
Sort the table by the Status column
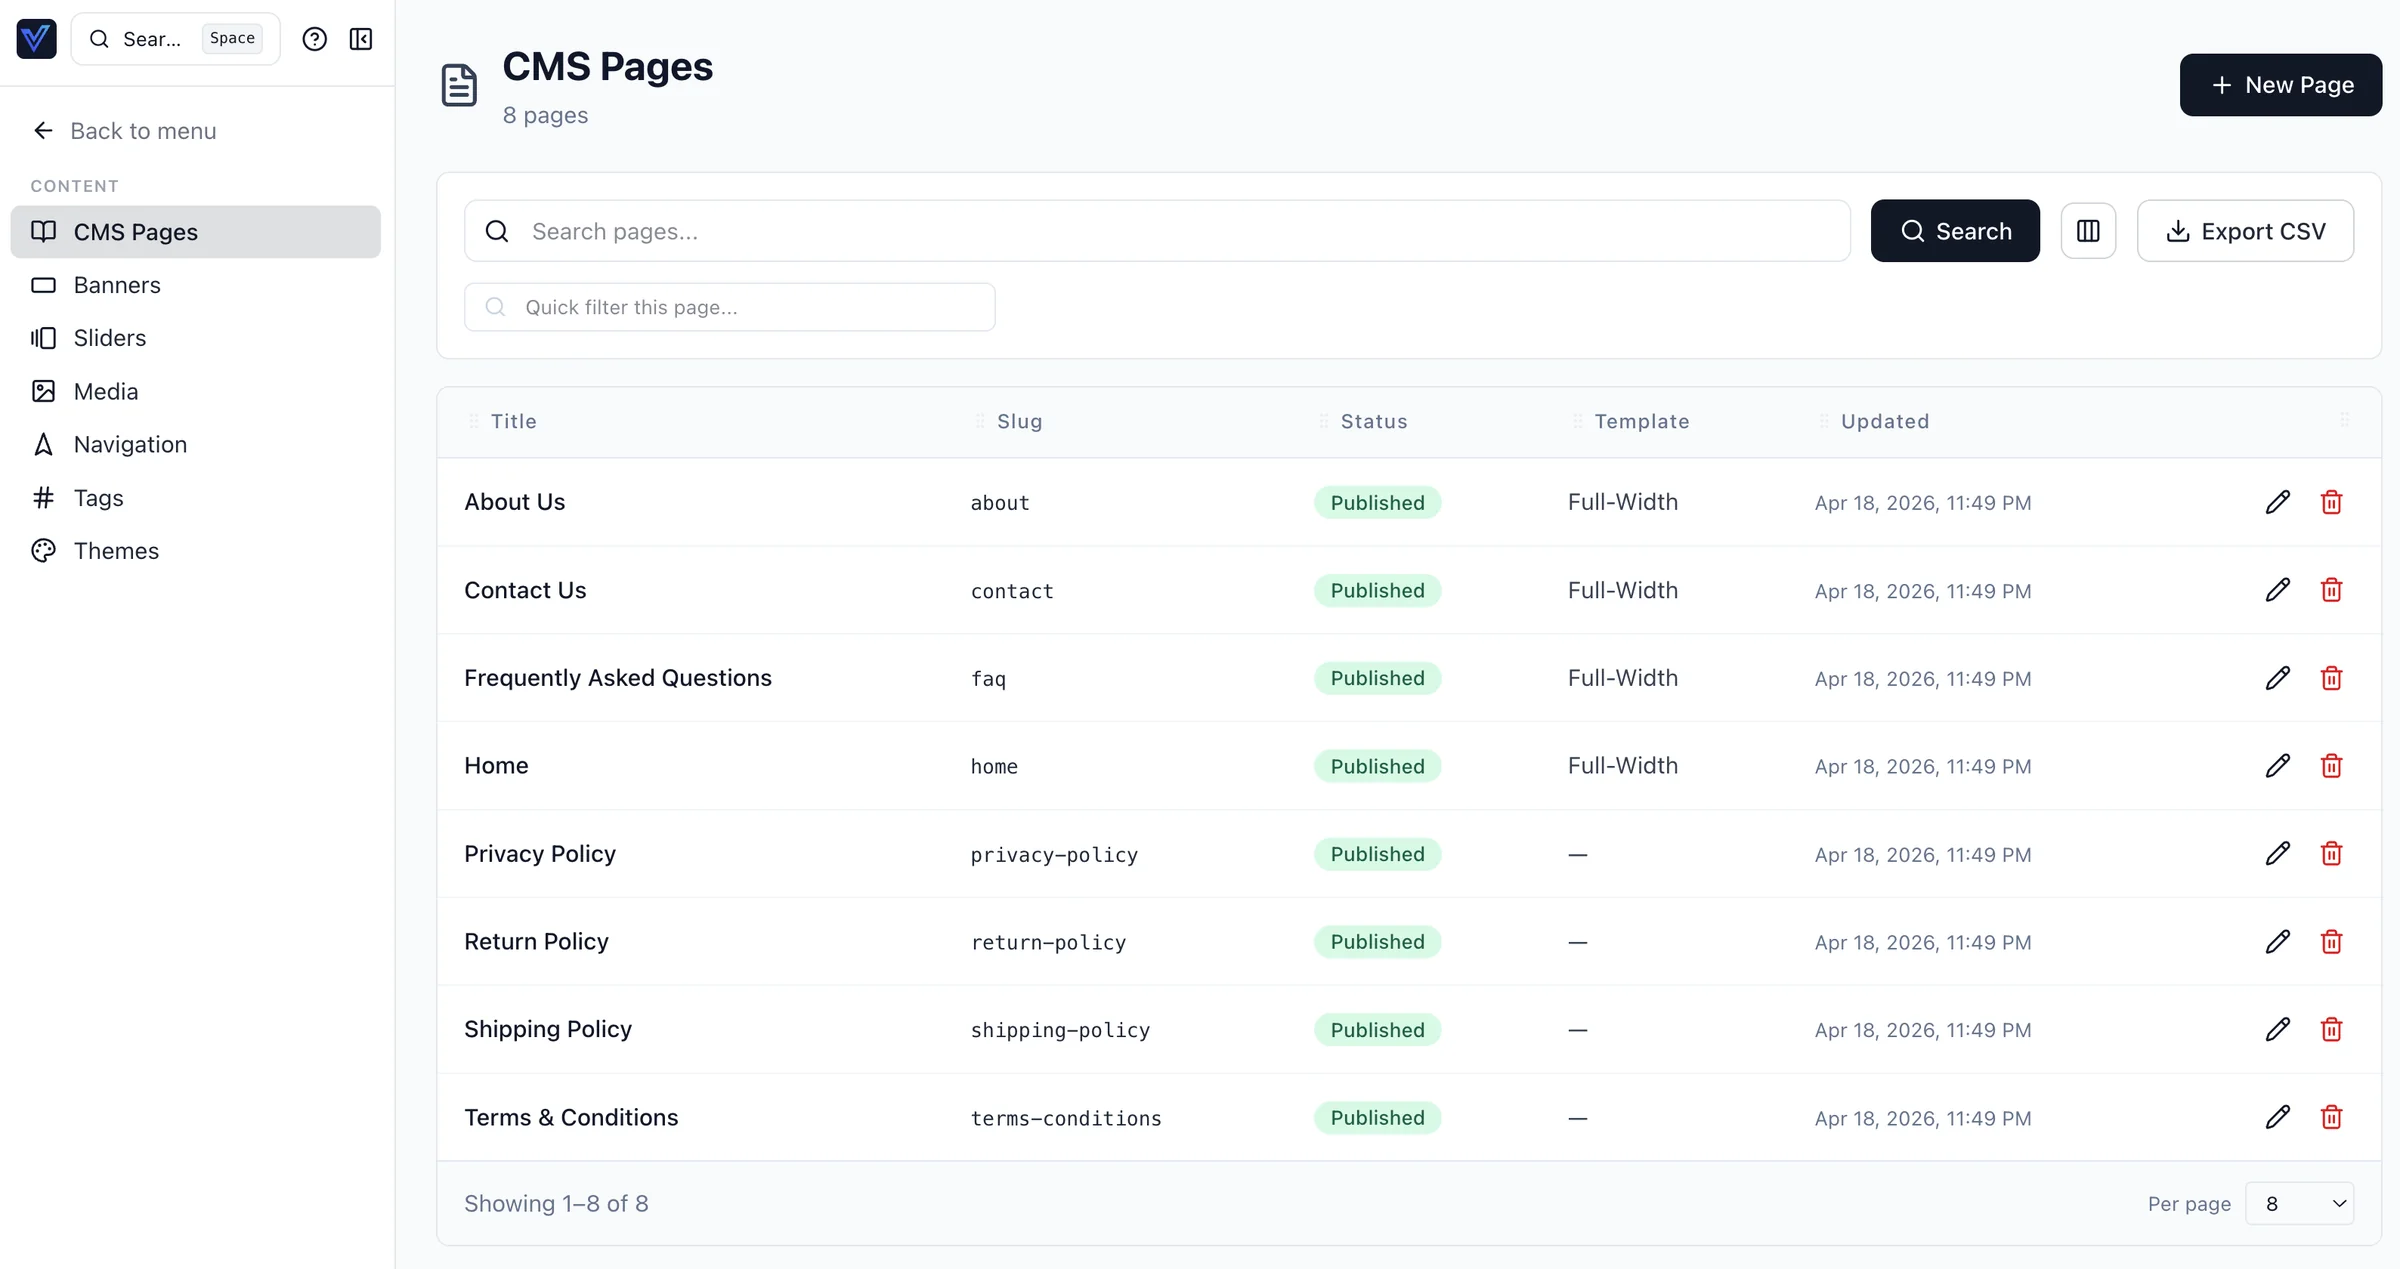1374,421
